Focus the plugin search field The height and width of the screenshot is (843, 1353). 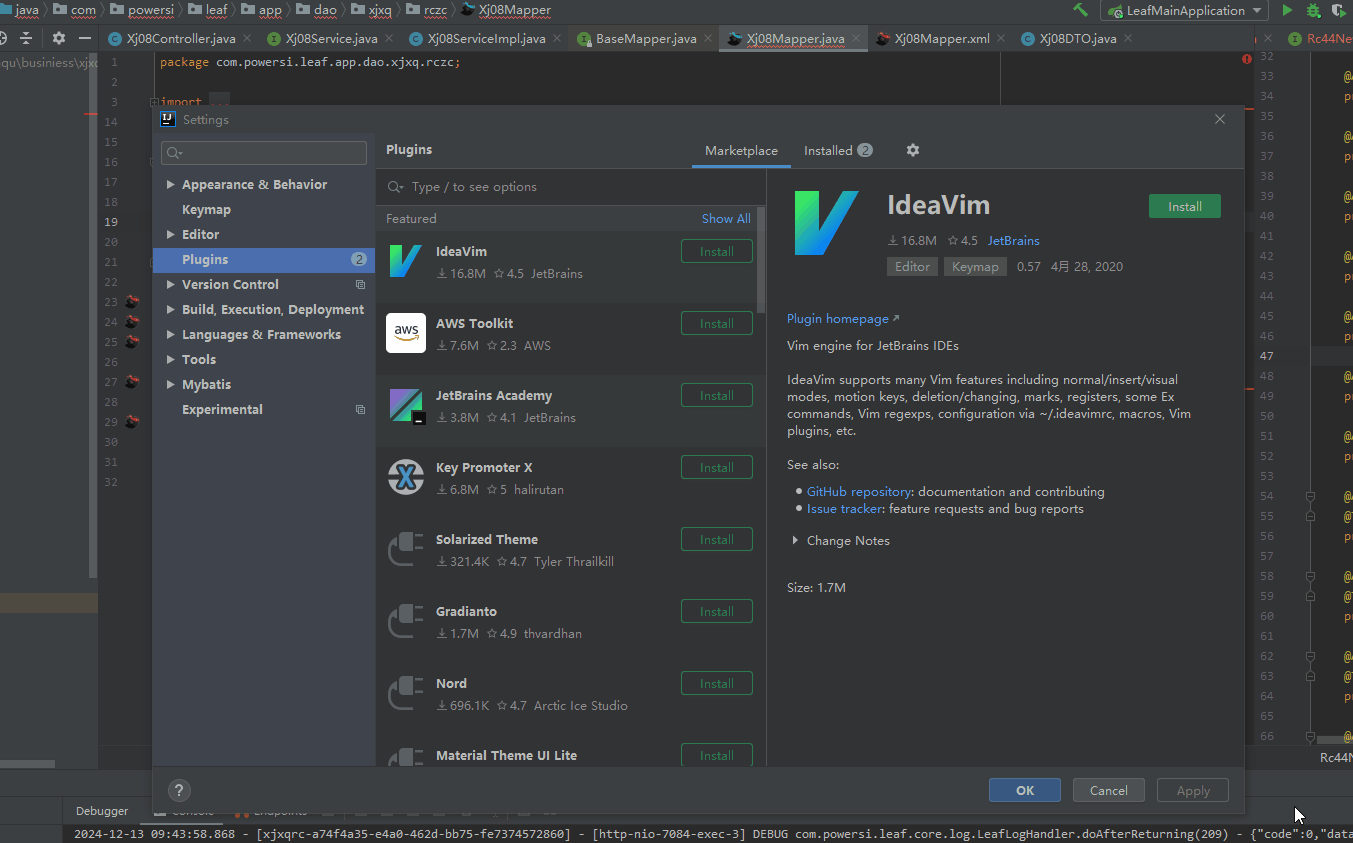571,187
